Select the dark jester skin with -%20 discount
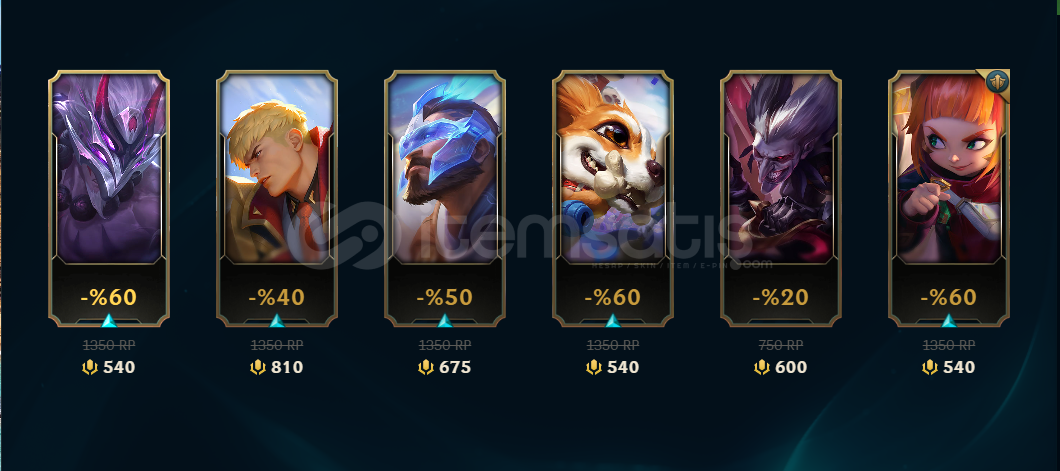The image size is (1060, 471). [x=781, y=168]
